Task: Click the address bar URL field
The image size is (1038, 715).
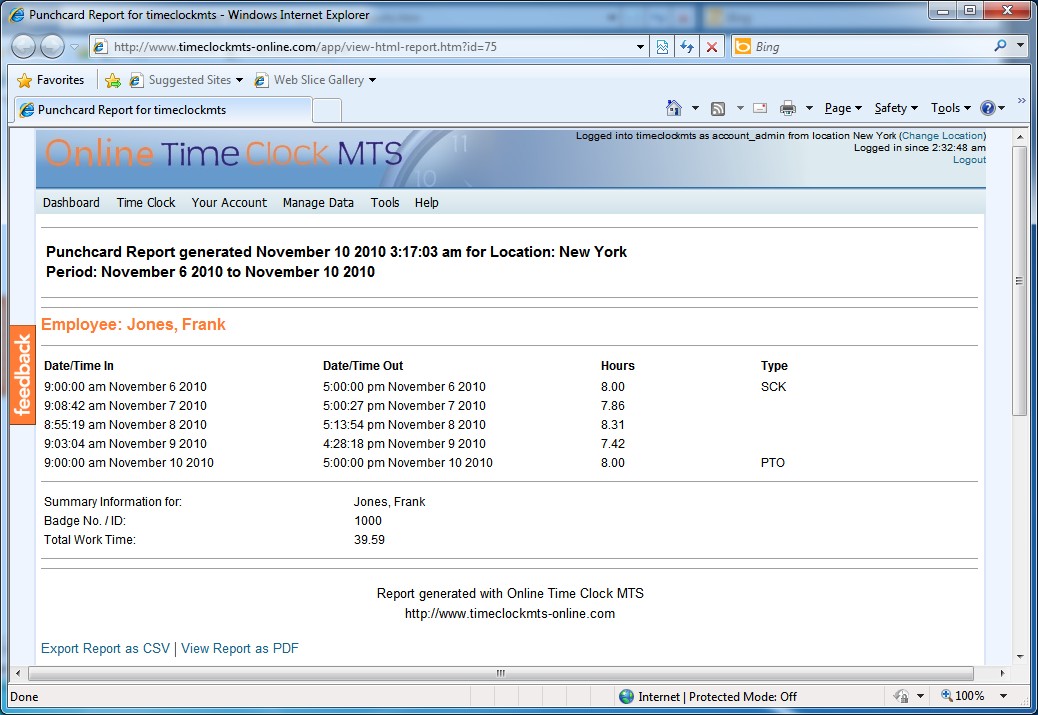Action: [363, 47]
